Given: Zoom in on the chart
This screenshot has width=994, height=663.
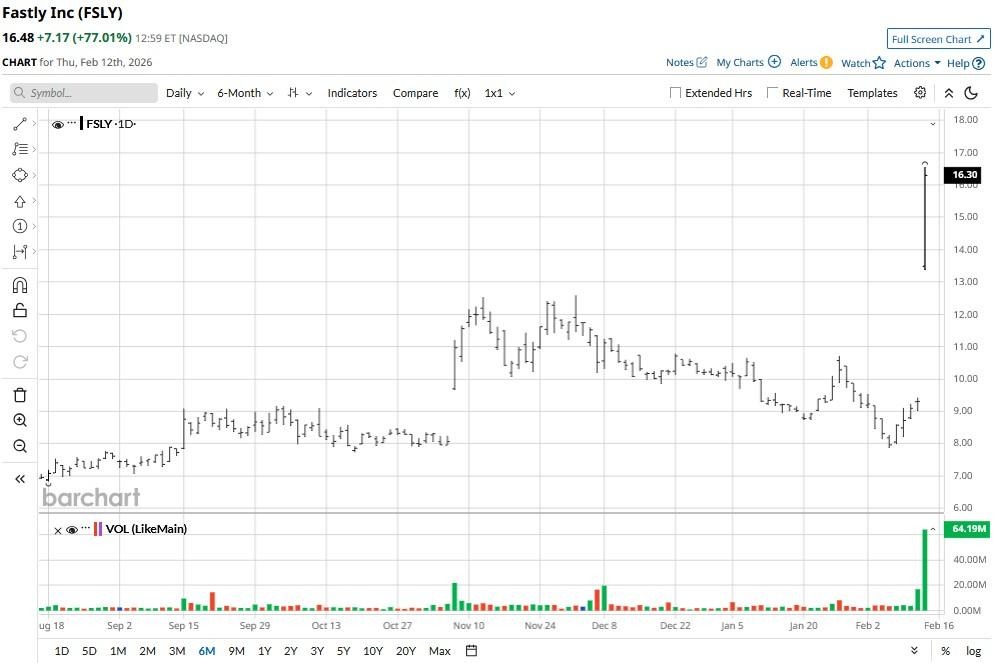Looking at the screenshot, I should (x=20, y=420).
